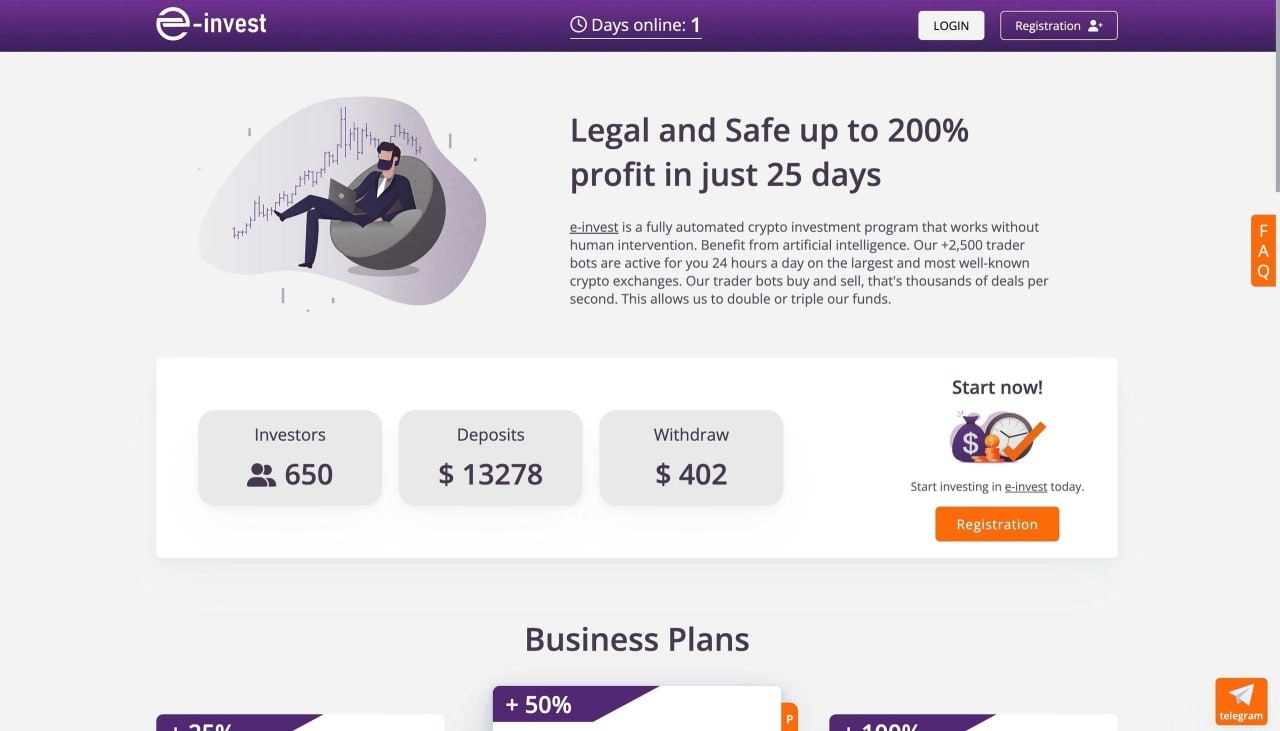Follow the e-invest link in description paragraph
This screenshot has width=1280, height=731.
[594, 227]
